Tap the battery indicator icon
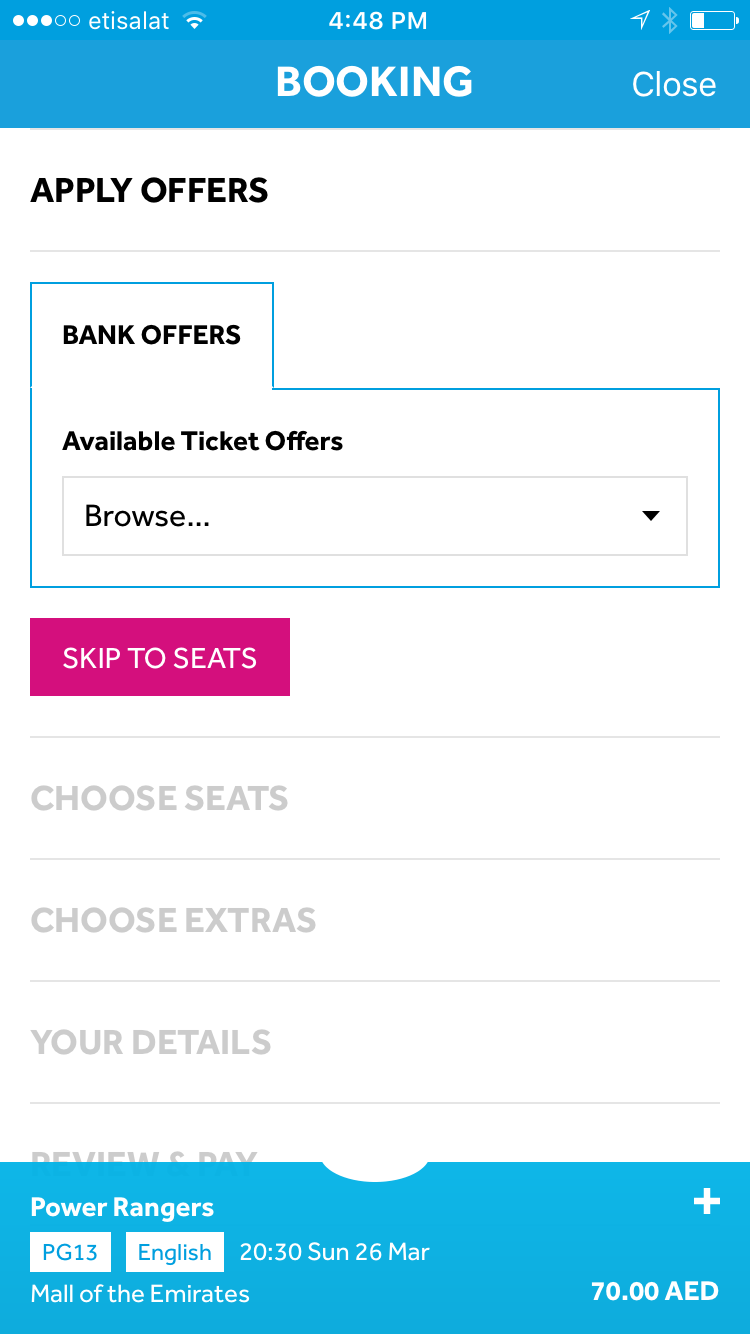Viewport: 750px width, 1334px height. pos(712,20)
